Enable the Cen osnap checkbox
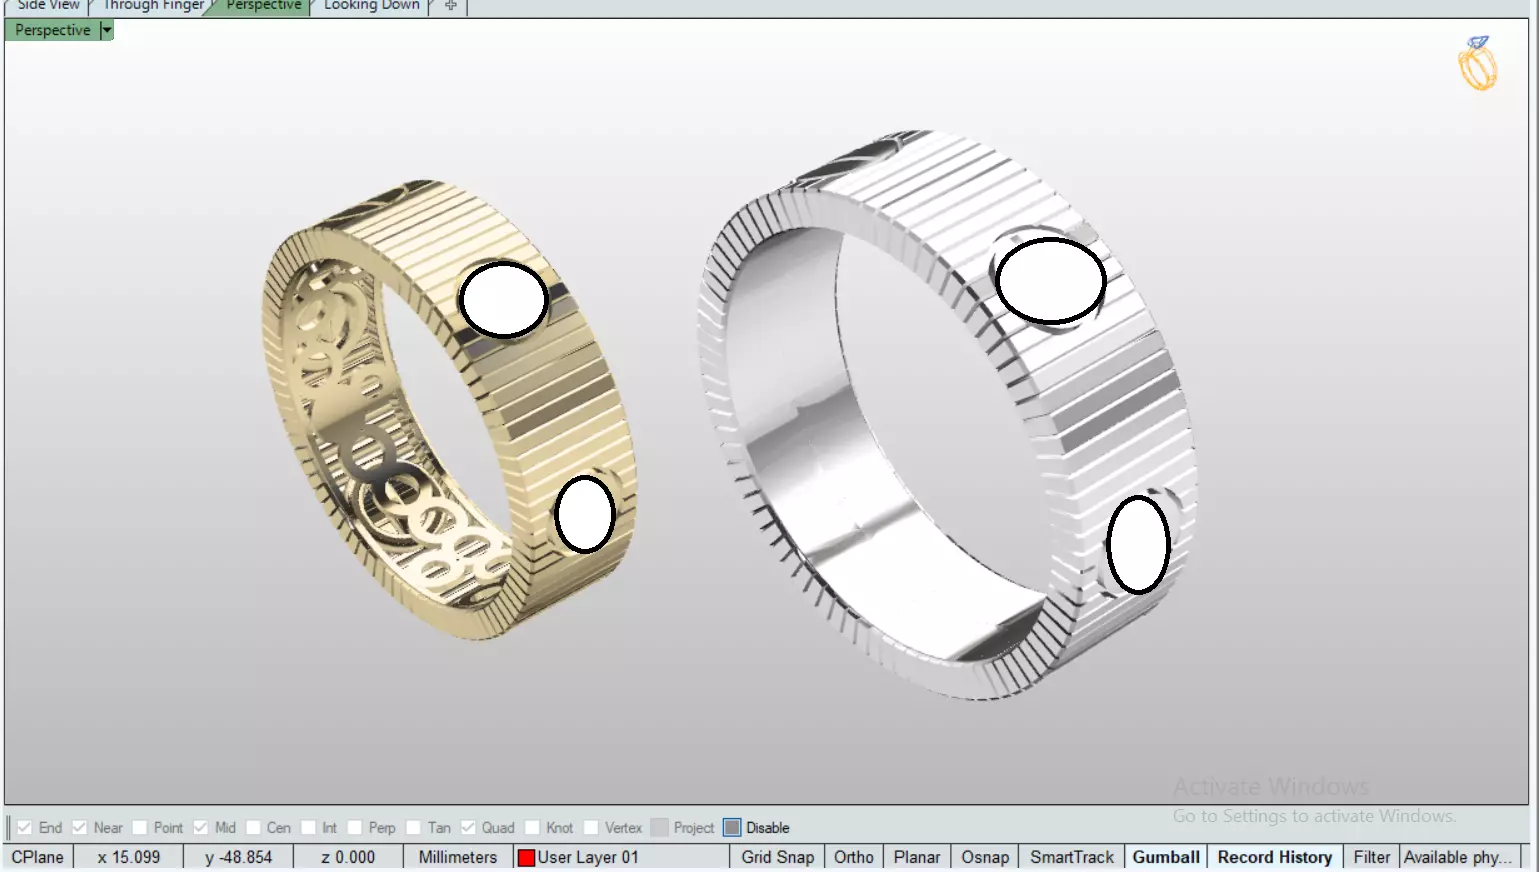 [x=253, y=828]
